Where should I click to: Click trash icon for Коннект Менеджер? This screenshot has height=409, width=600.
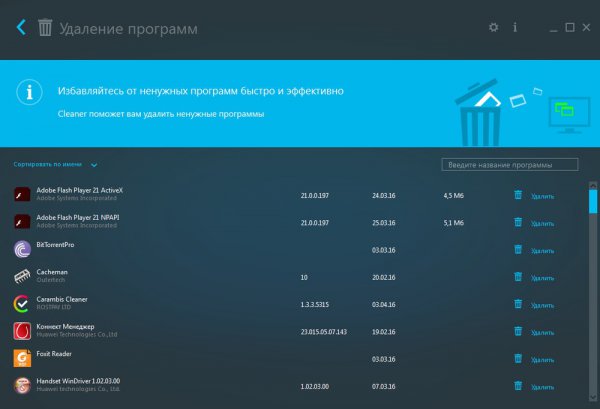coord(518,331)
